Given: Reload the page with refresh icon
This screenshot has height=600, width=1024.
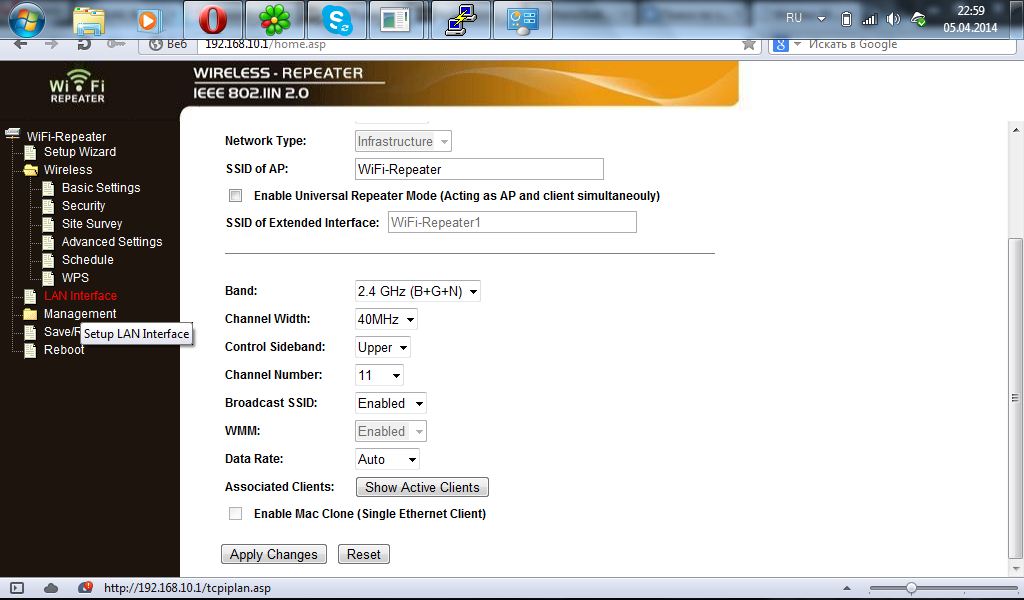Looking at the screenshot, I should click(84, 44).
